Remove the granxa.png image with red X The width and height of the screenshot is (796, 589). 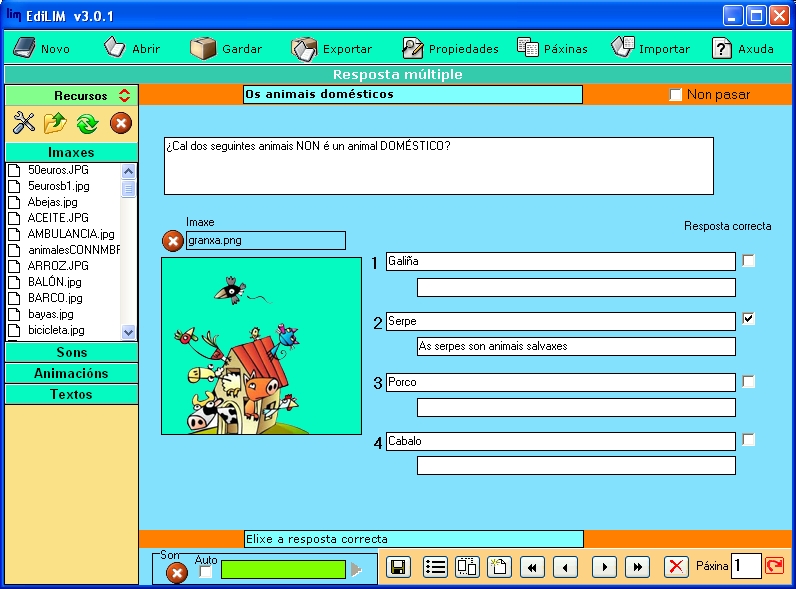pos(173,241)
